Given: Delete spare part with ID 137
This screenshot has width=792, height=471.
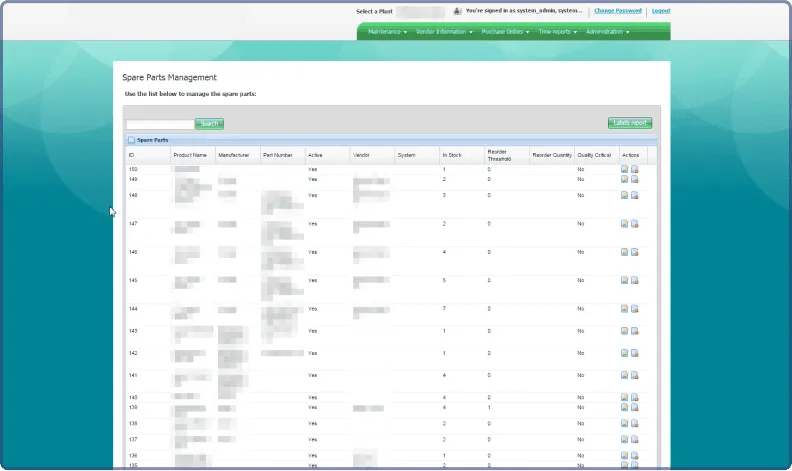Looking at the screenshot, I should pyautogui.click(x=634, y=440).
